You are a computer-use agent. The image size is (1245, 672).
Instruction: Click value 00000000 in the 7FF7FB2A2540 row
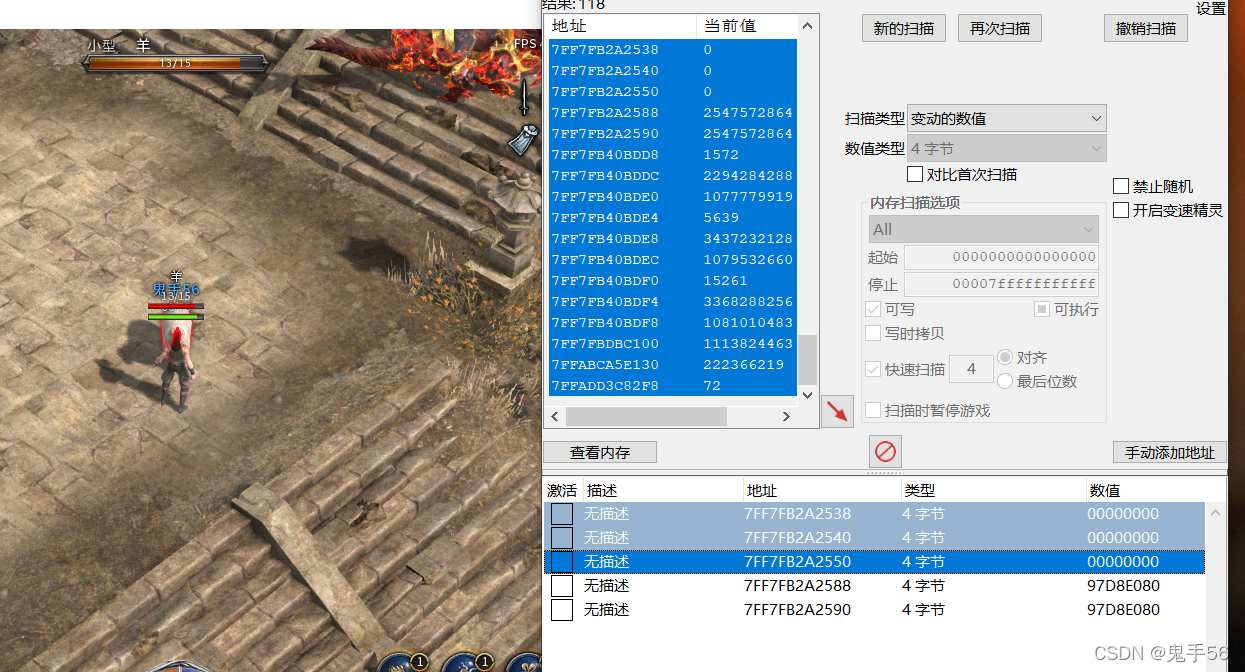pos(1123,538)
